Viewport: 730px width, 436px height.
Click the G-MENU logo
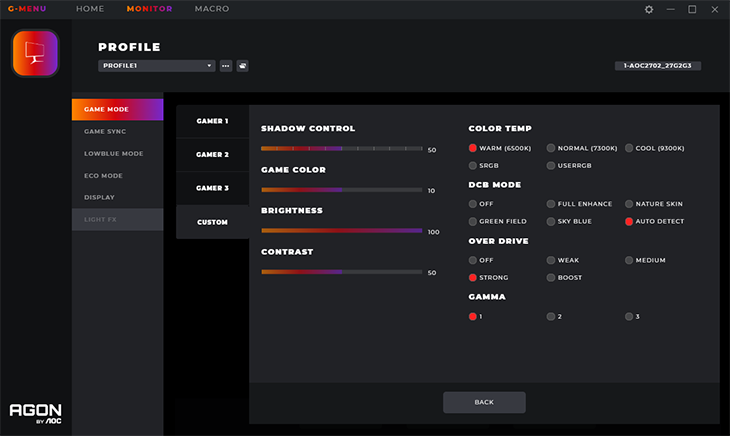click(27, 9)
